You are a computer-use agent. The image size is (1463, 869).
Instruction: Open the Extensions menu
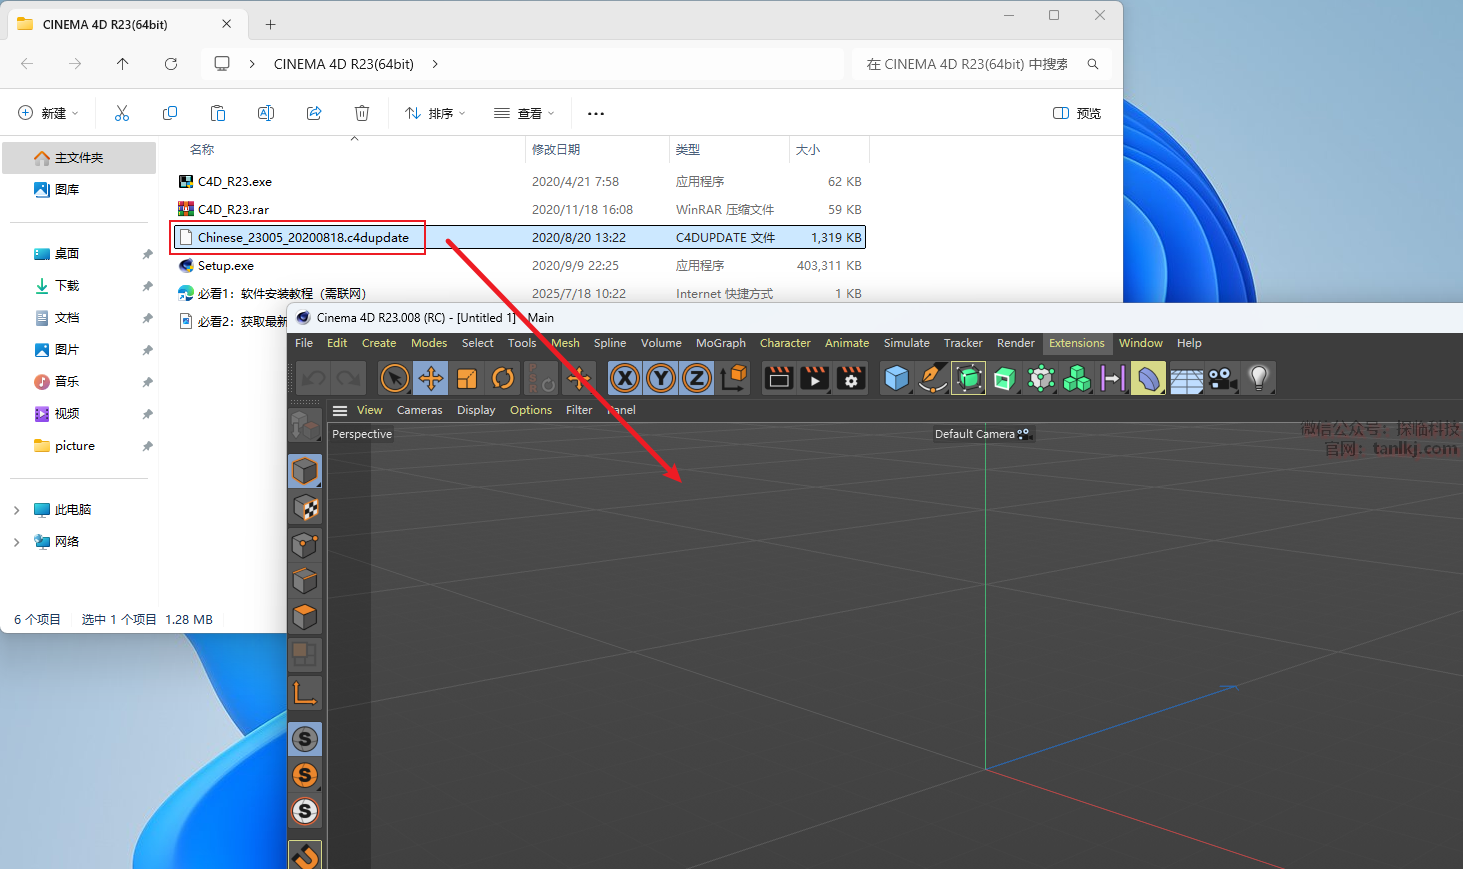point(1076,343)
